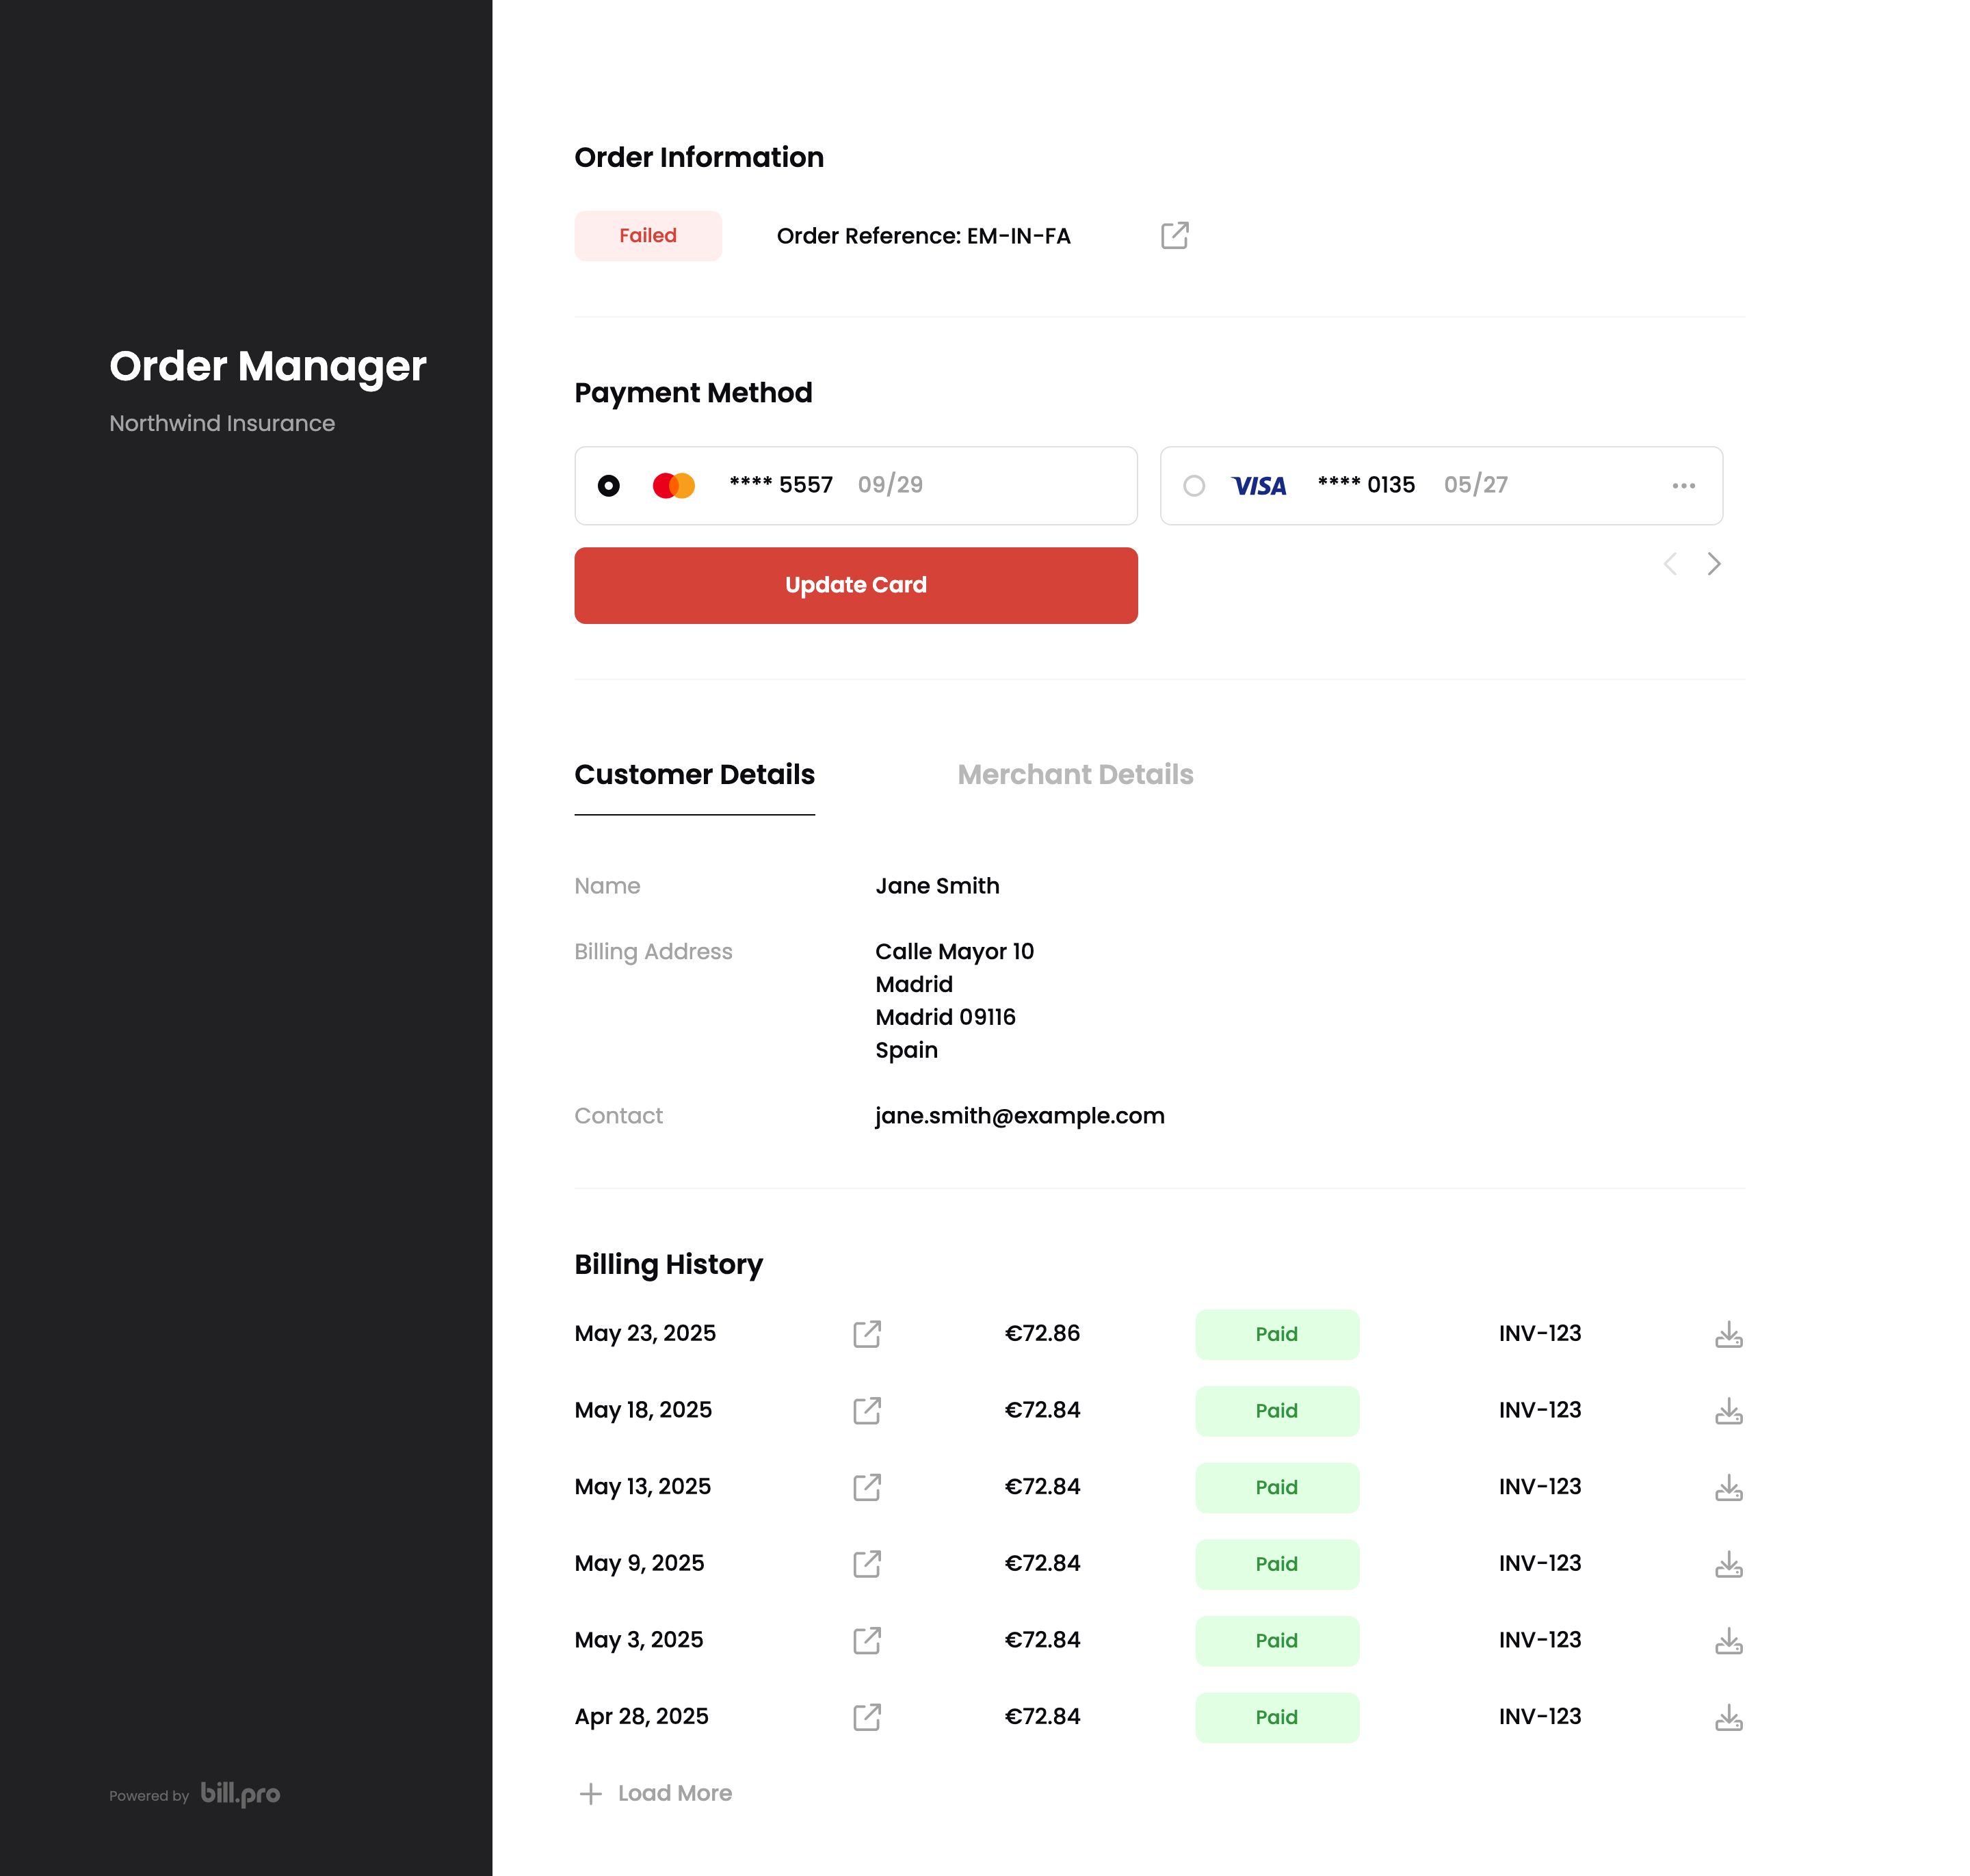Open the bill.pro powered-by link

pyautogui.click(x=241, y=1794)
